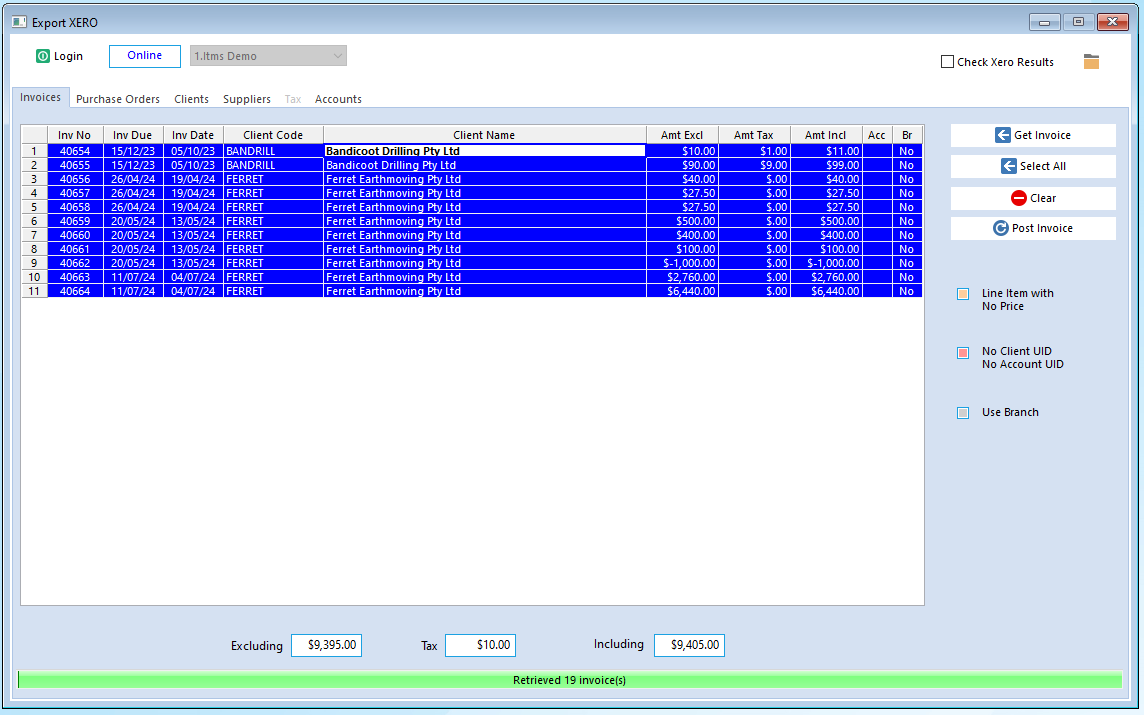Click the Inv Date column header
Image resolution: width=1144 pixels, height=715 pixels.
pos(193,135)
